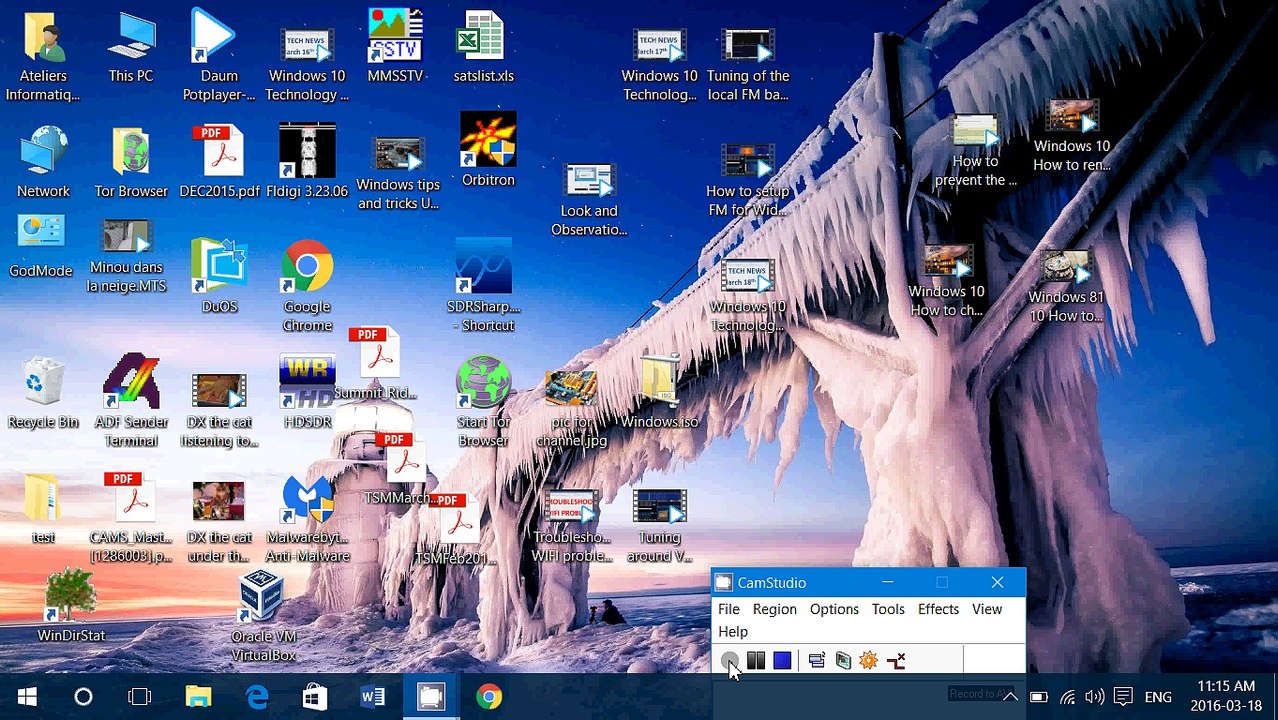Click the volume speaker tray icon
Image resolution: width=1278 pixels, height=720 pixels.
[1095, 697]
